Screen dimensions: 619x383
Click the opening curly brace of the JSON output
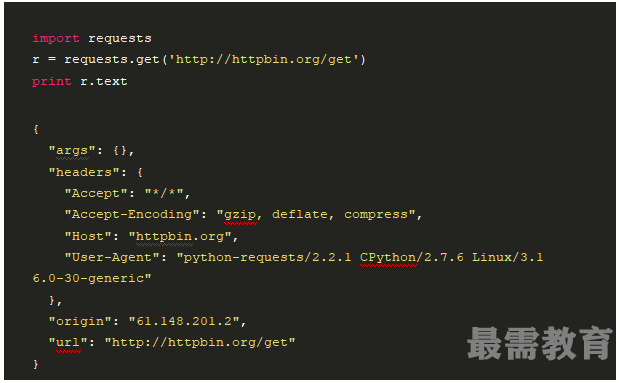[36, 129]
